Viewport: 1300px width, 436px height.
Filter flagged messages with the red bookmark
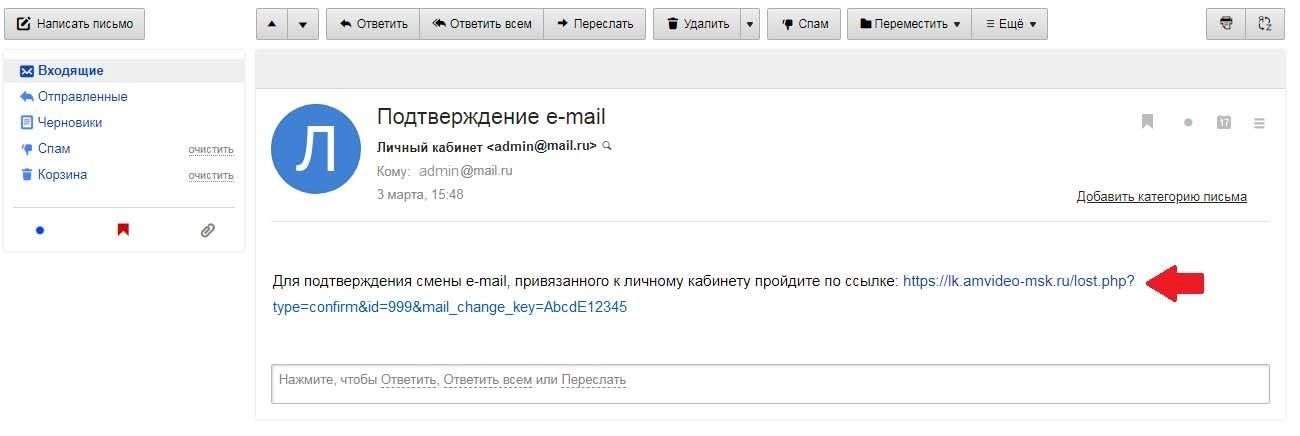123,230
